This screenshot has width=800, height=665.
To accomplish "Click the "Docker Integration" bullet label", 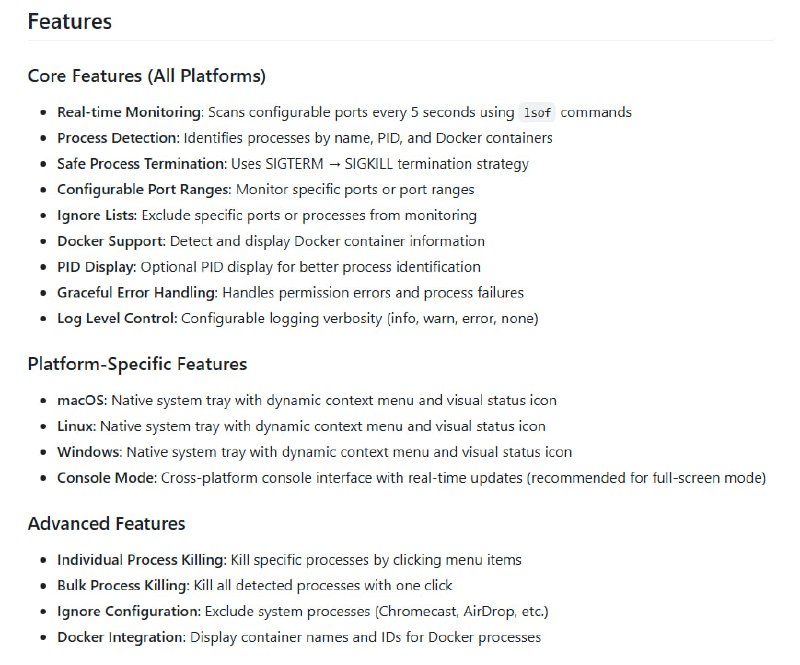I will pyautogui.click(x=121, y=637).
